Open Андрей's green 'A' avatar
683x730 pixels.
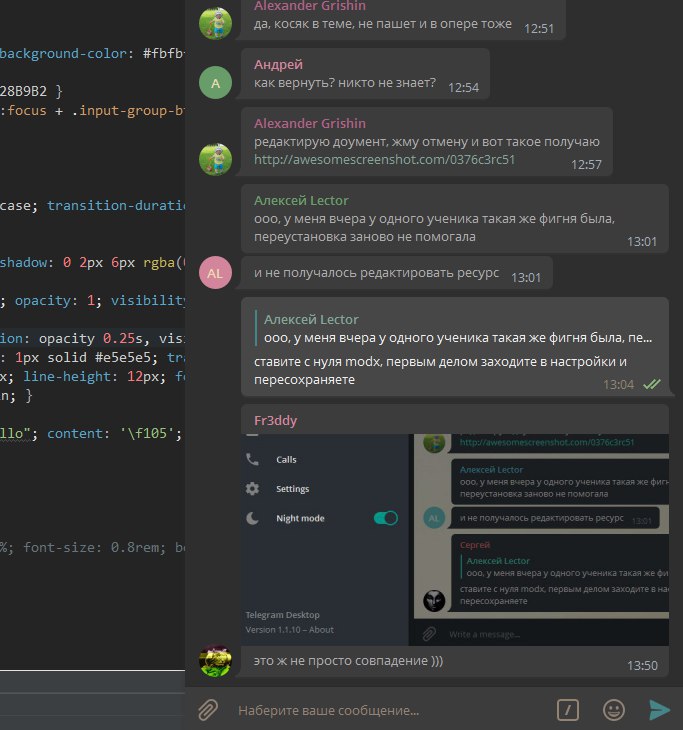(216, 83)
